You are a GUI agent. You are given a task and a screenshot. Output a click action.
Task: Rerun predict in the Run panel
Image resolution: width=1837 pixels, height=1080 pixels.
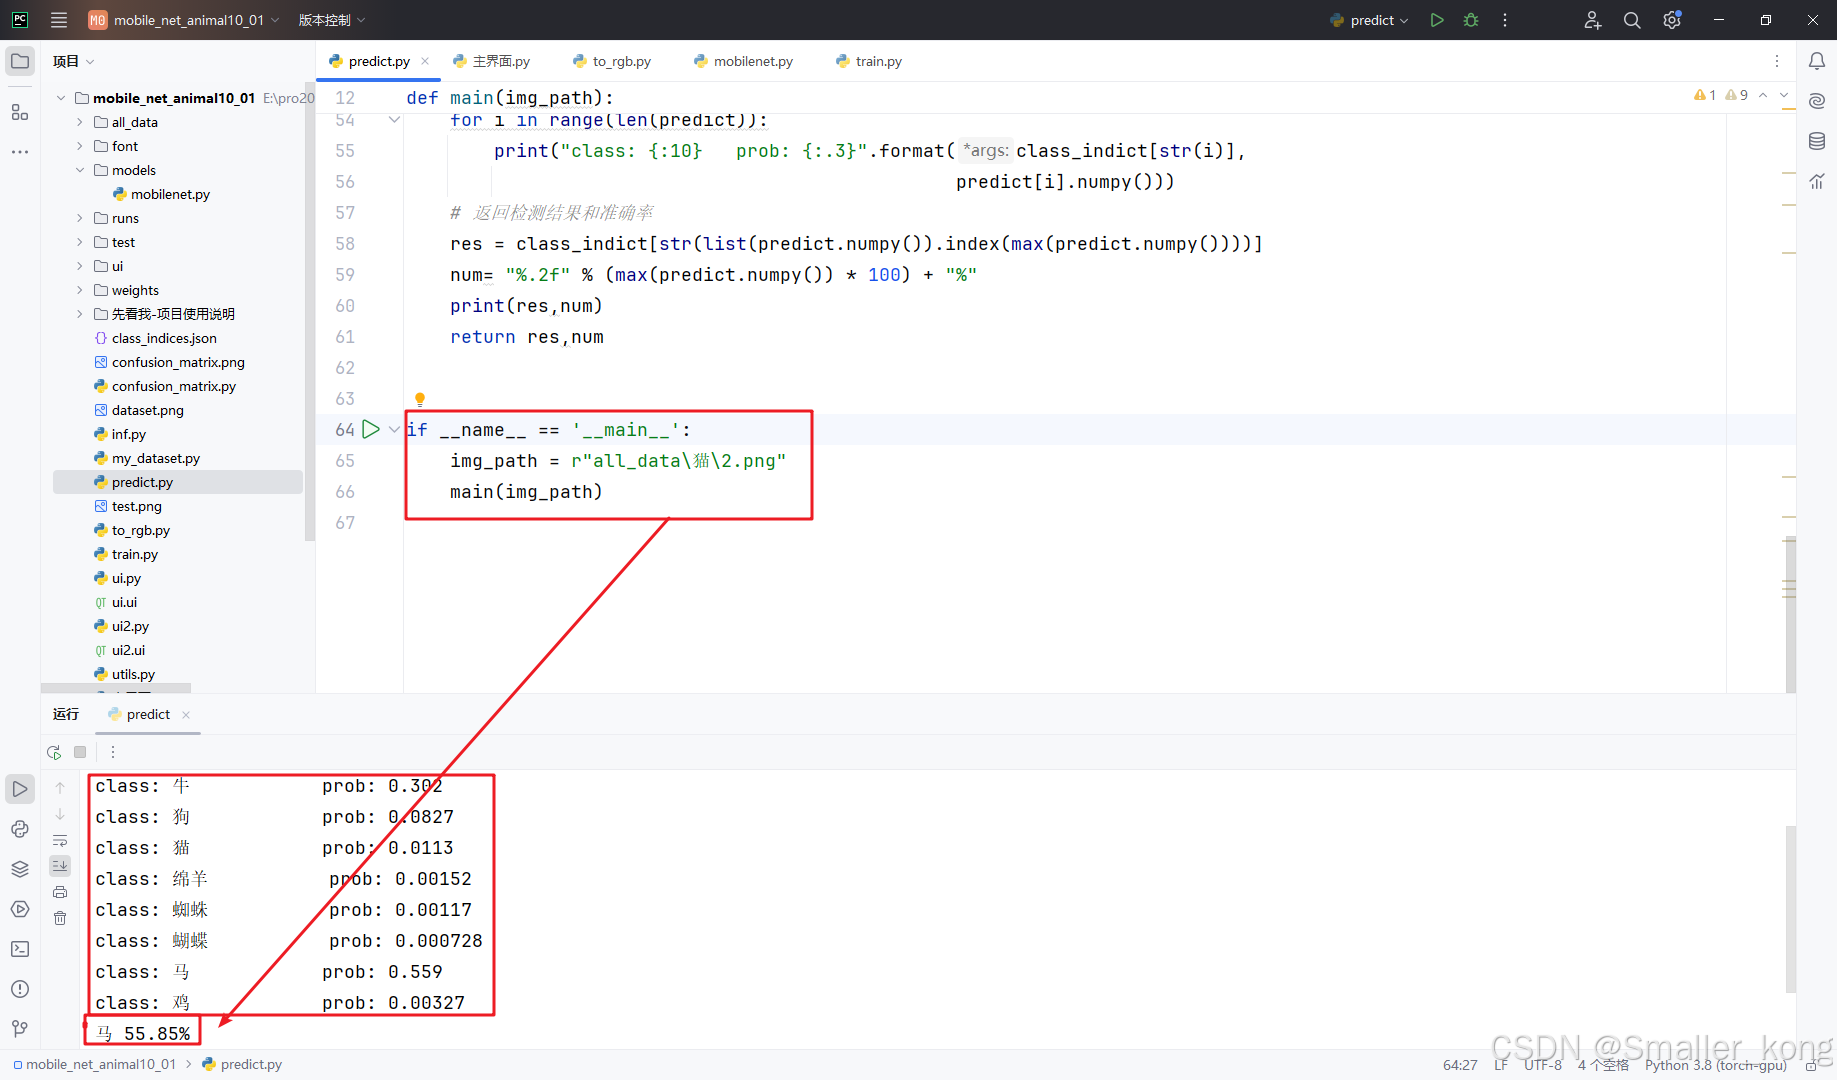tap(54, 752)
